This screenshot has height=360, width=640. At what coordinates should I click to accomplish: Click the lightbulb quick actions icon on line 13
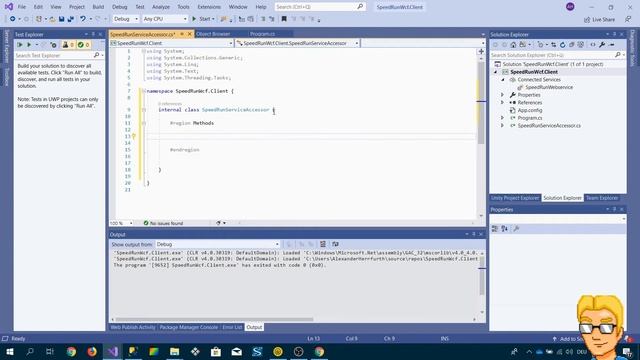[133, 136]
